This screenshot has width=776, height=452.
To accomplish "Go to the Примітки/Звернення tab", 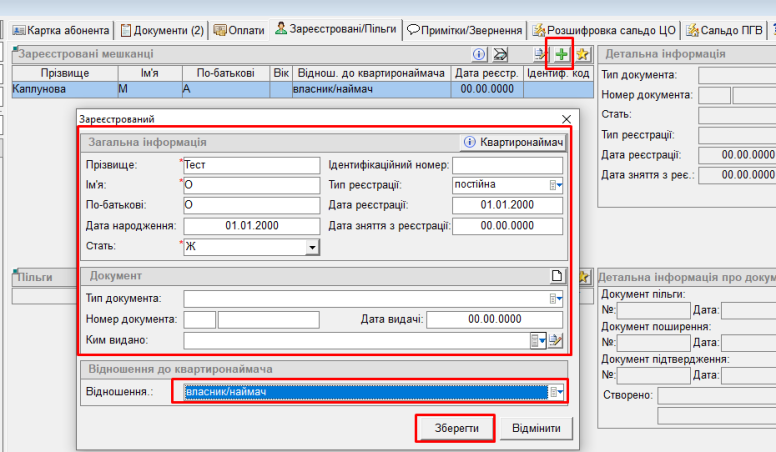I will tap(466, 30).
